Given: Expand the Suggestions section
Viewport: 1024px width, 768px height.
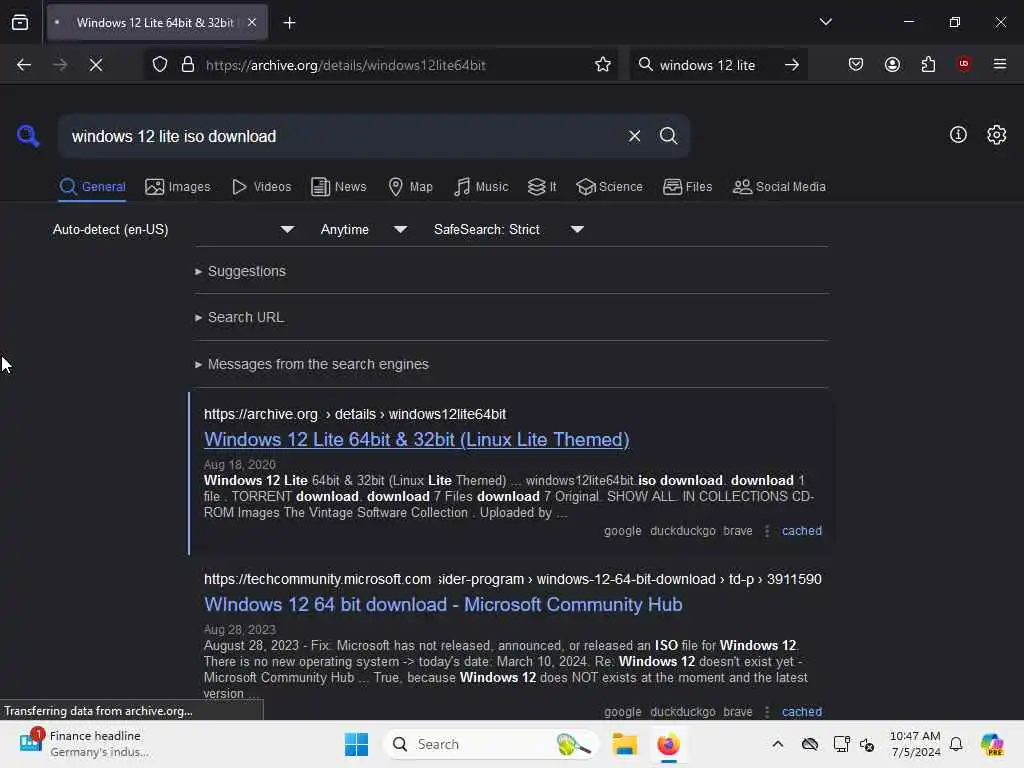Looking at the screenshot, I should pyautogui.click(x=240, y=271).
